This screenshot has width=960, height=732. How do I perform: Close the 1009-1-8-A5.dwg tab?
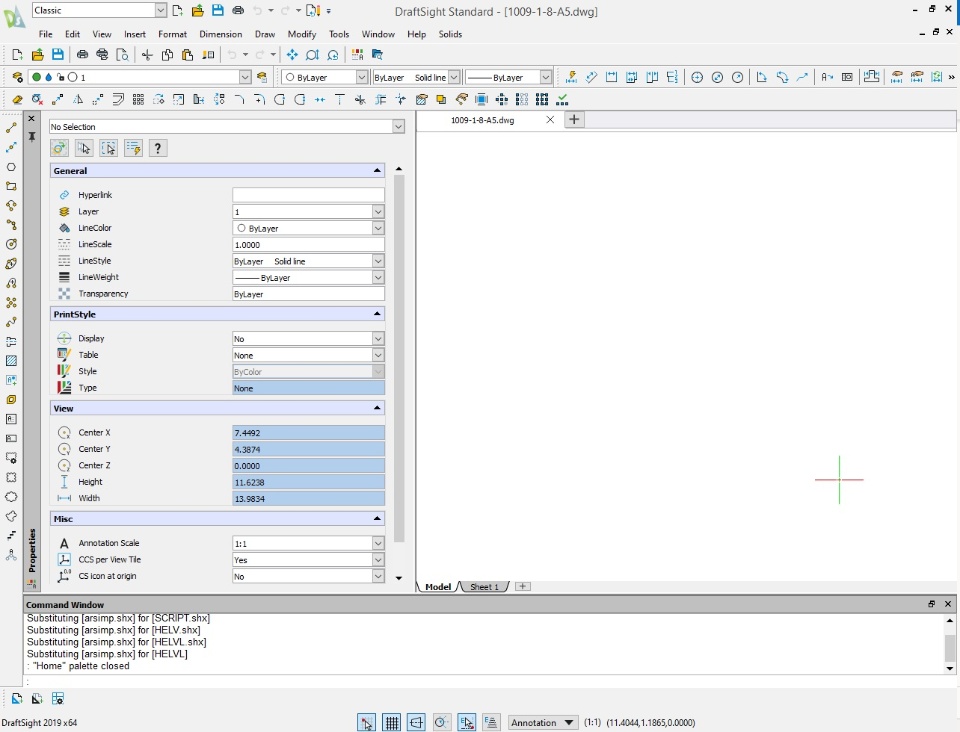pos(550,120)
